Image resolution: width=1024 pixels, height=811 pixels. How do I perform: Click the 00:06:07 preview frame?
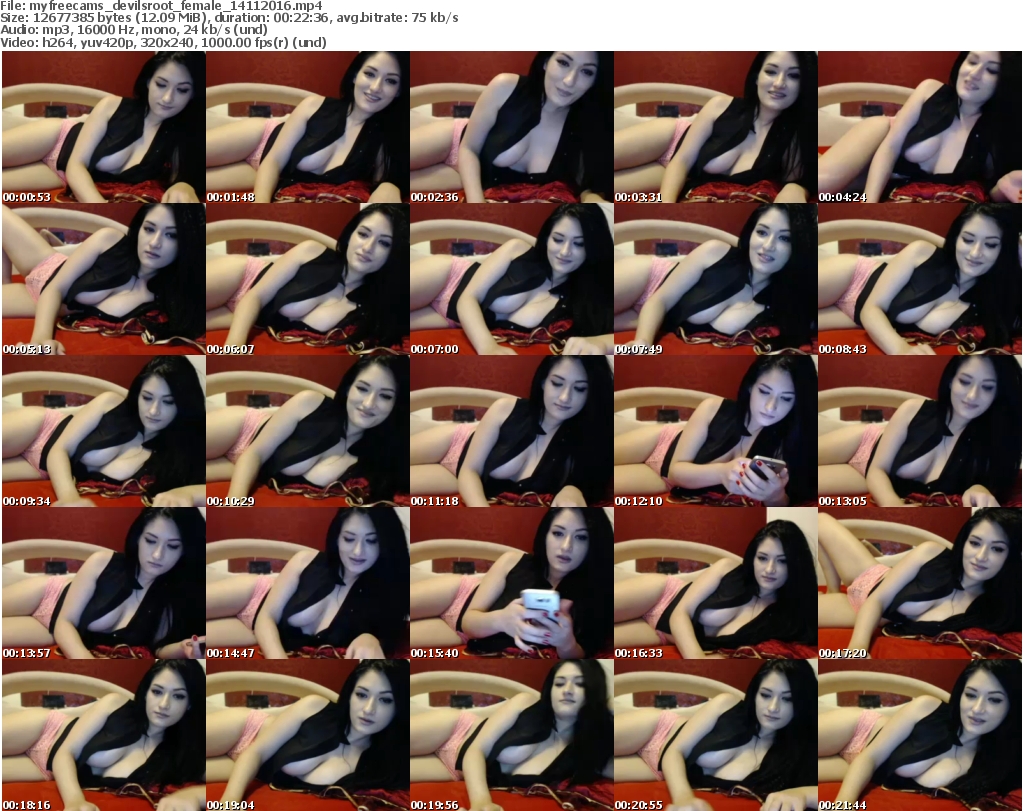coord(307,279)
